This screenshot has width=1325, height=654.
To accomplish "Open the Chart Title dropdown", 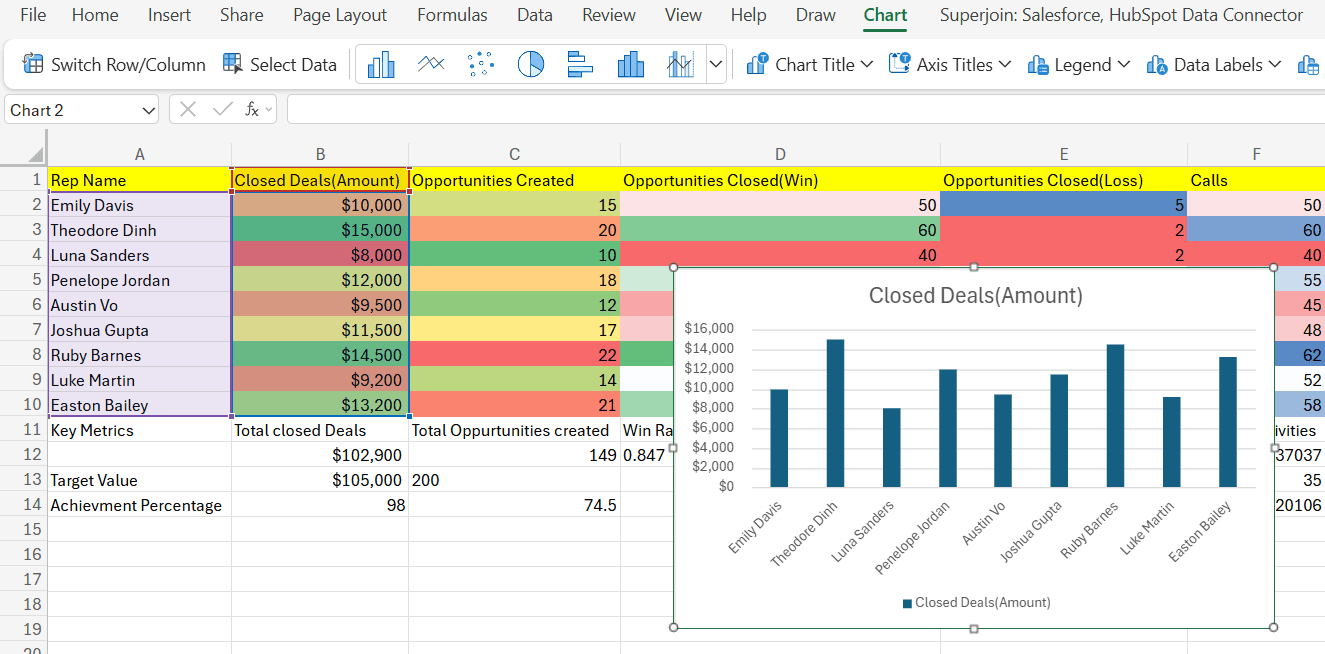I will click(811, 65).
